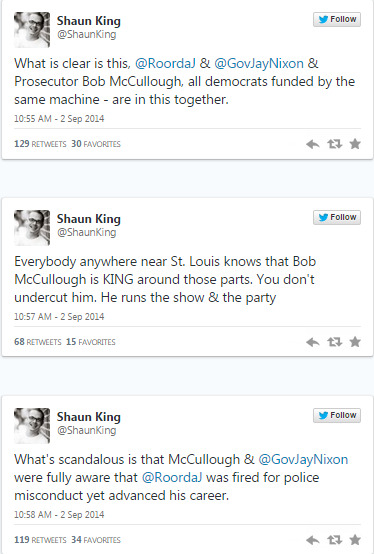Reply to the 'KING around those parts' tweet
Image resolution: width=374 pixels, height=554 pixels.
pyautogui.click(x=313, y=342)
